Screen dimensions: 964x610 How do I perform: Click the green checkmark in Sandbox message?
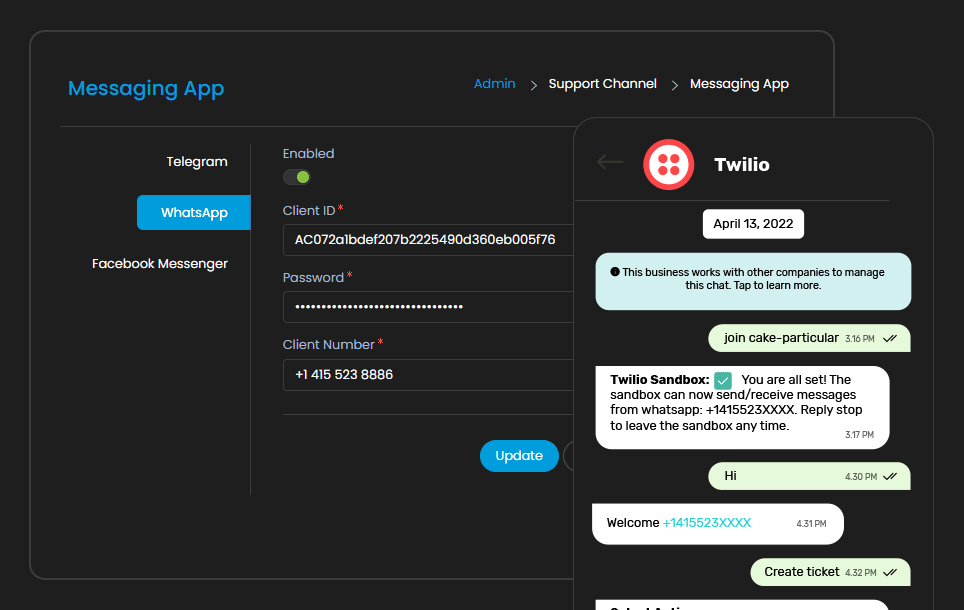pyautogui.click(x=723, y=380)
